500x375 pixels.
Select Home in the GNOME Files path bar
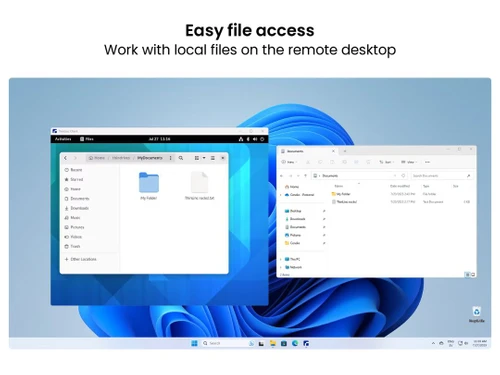pos(97,158)
